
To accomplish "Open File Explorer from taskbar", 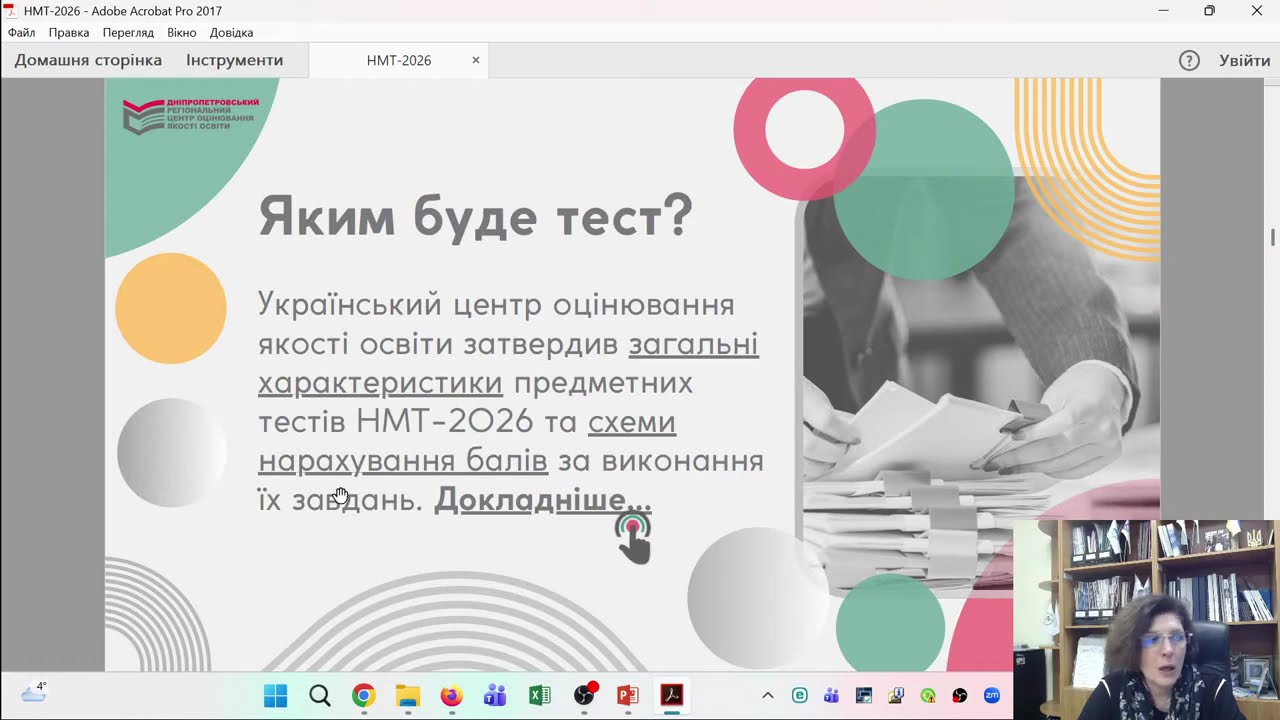I will (407, 695).
